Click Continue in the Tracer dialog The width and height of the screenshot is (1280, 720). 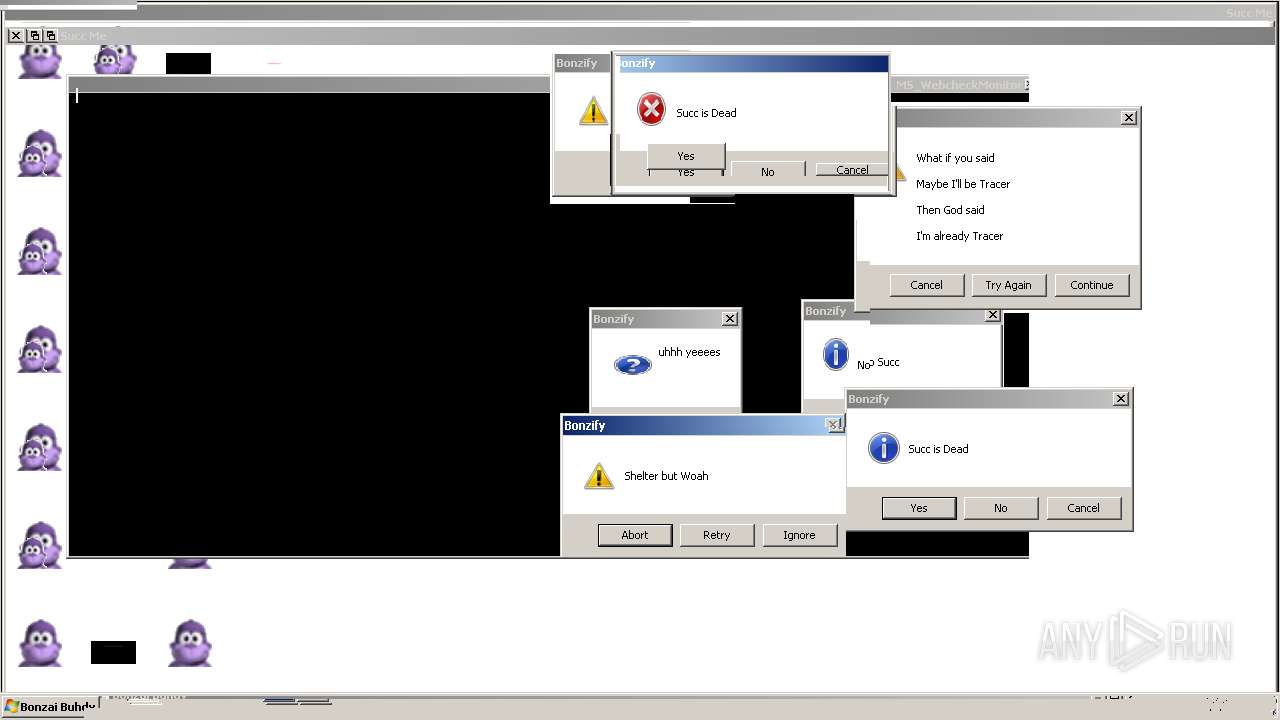pos(1091,285)
